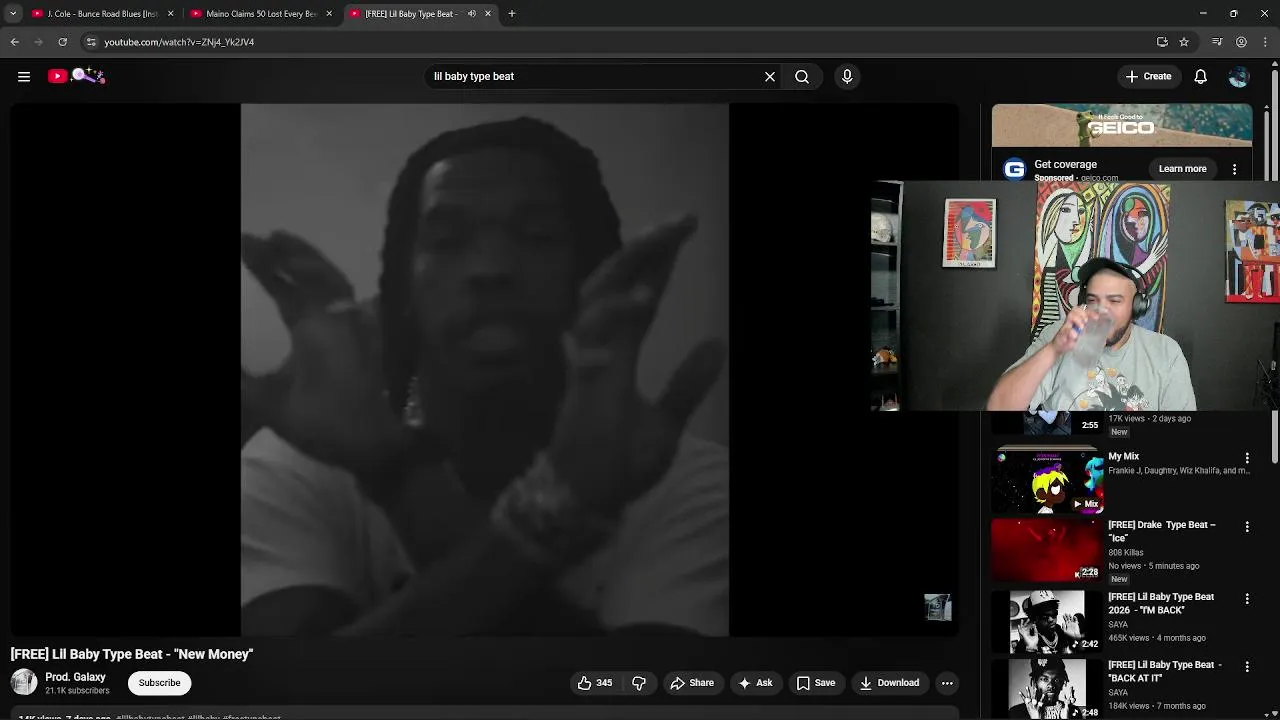Open "BACK AT IT" beat thumbnail
The height and width of the screenshot is (720, 1280).
click(1047, 689)
